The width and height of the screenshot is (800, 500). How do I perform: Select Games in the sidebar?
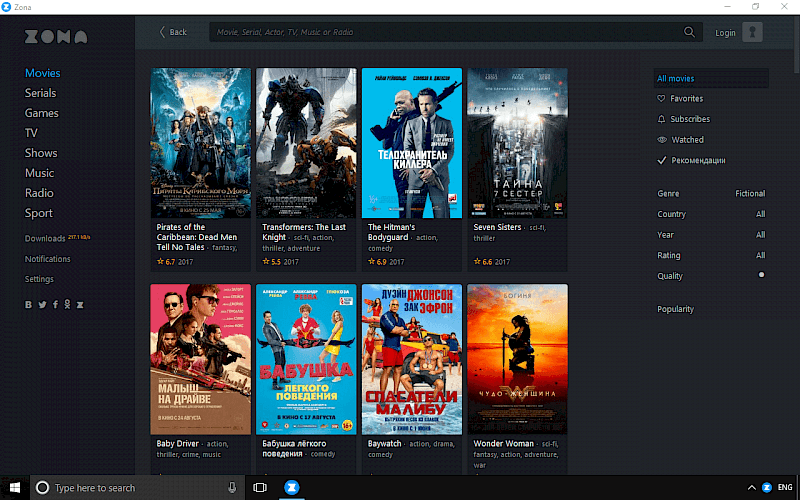pos(42,113)
